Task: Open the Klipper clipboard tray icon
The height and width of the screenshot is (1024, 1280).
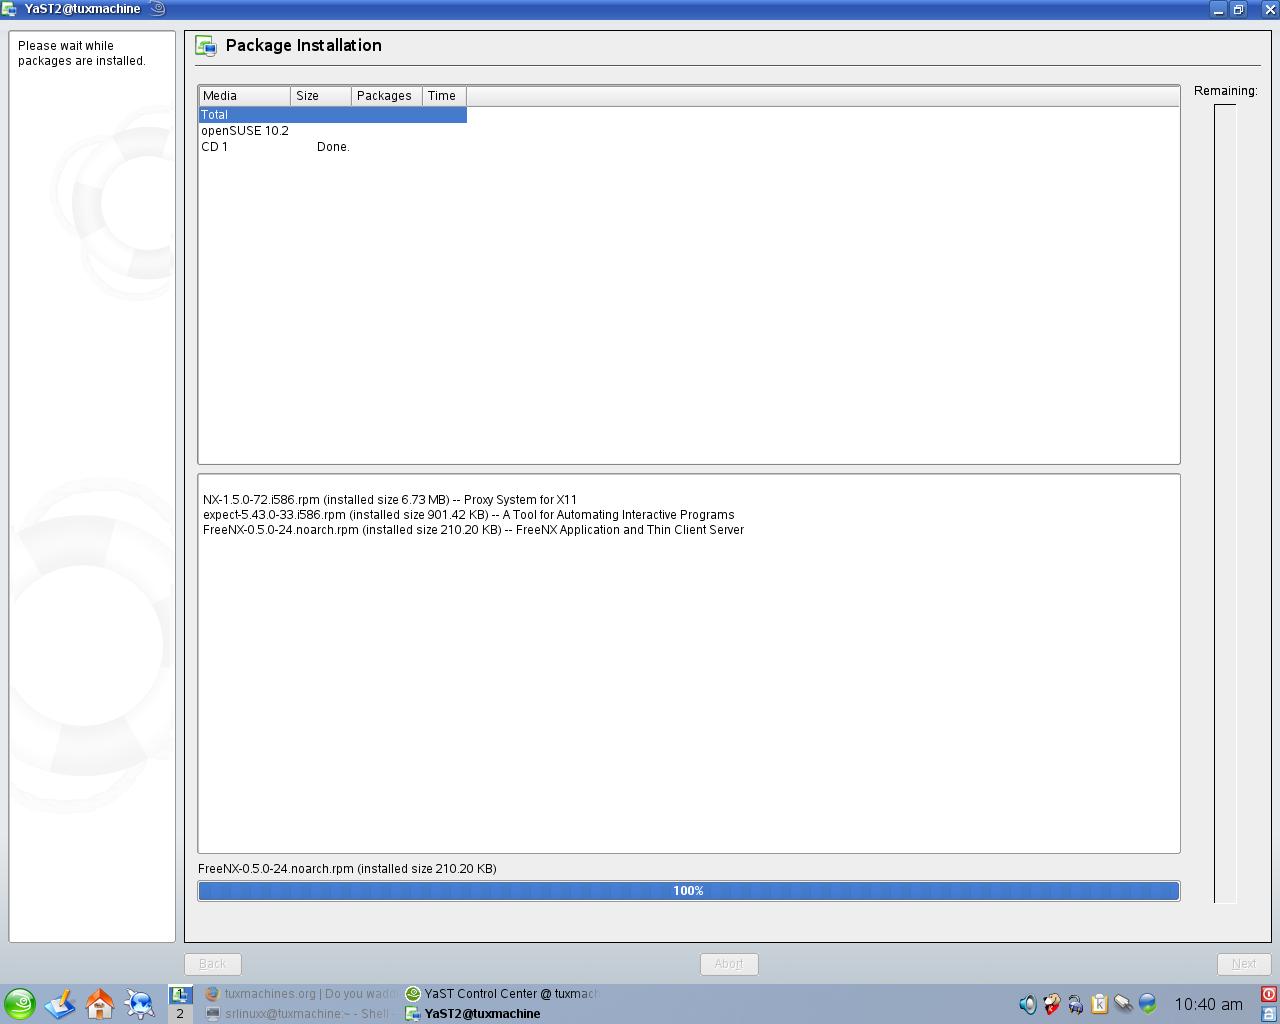Action: (x=1099, y=1004)
